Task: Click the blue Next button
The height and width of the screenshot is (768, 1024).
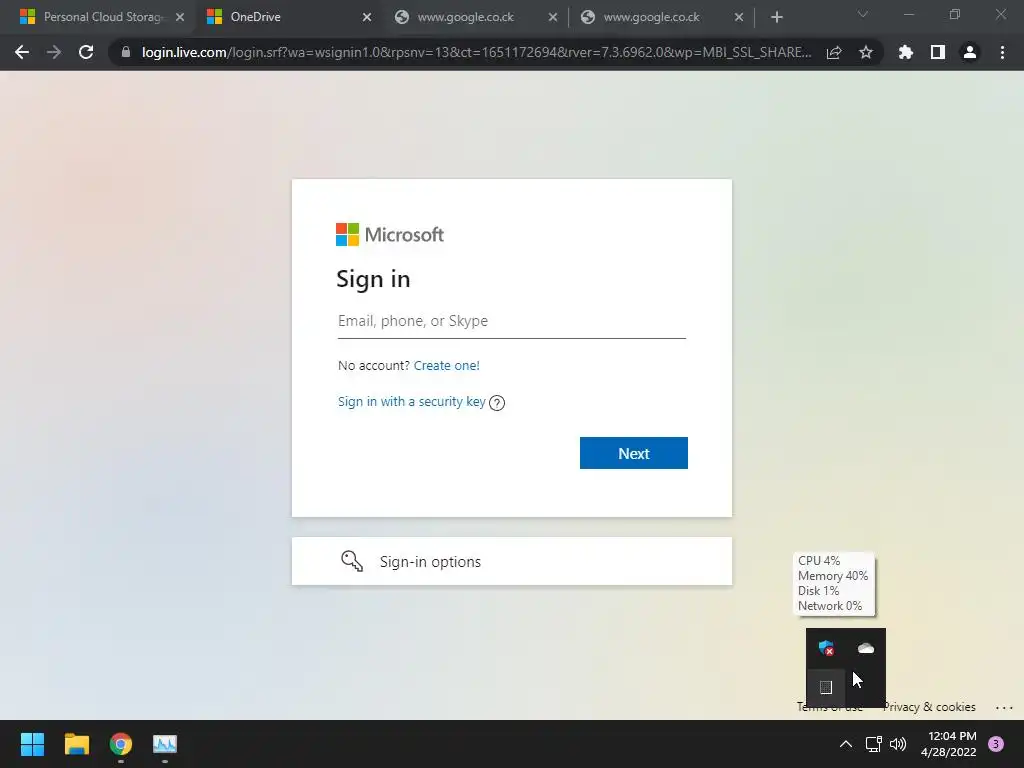Action: [x=633, y=453]
